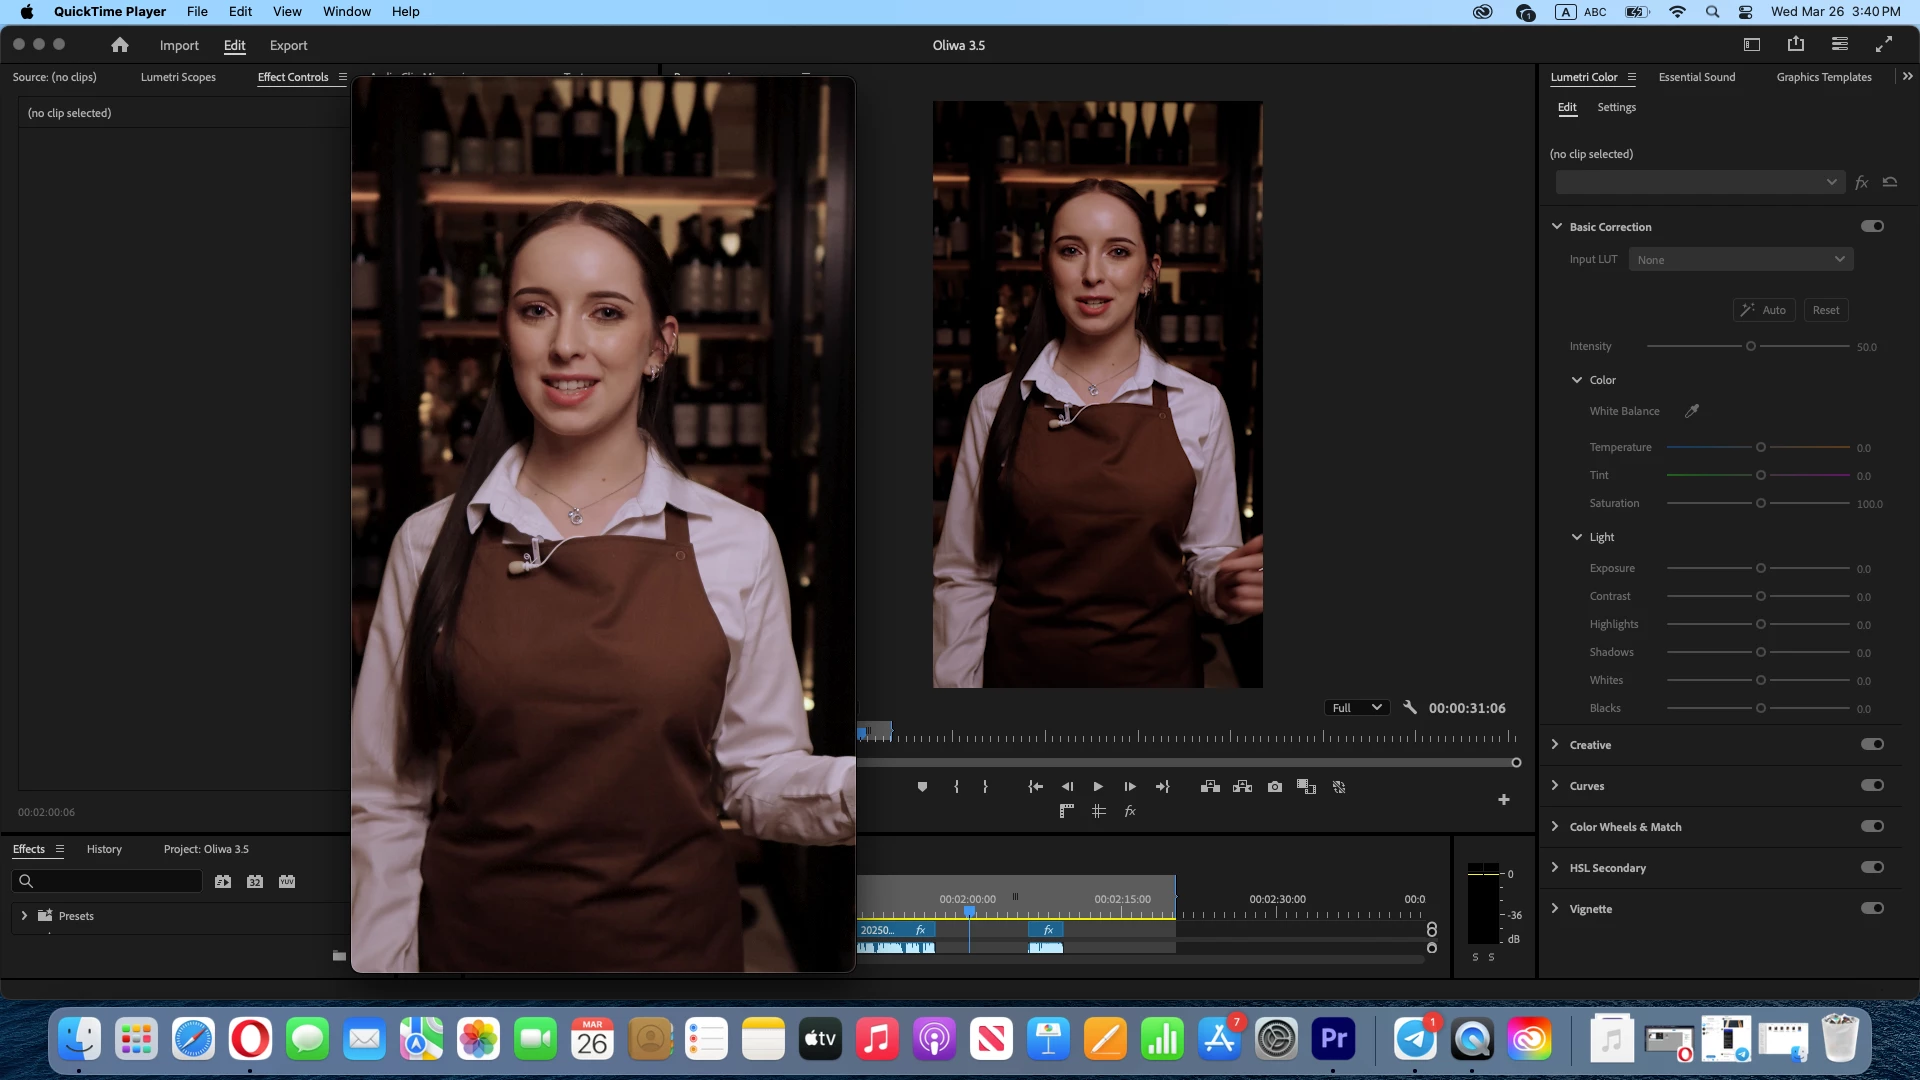Open the wrench settings icon beside the timecode
1920x1080 pixels.
(x=1410, y=707)
